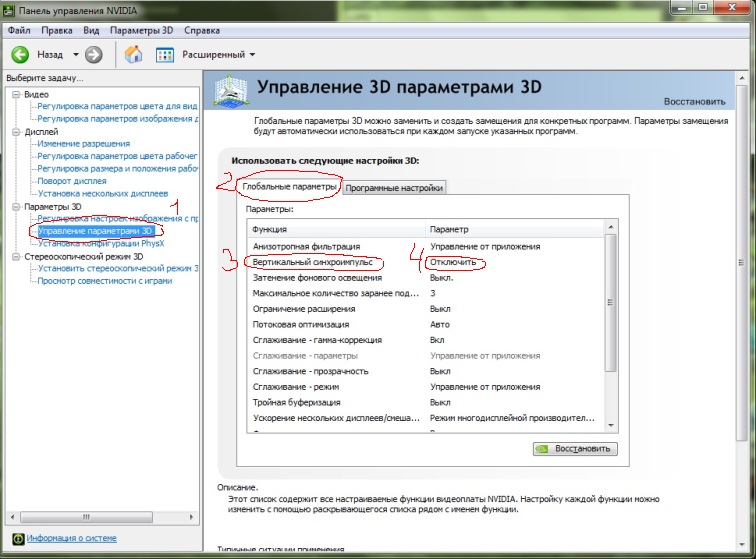Collapse the Параметры 3D tree node
Screen dimensions: 756x559
tap(16, 206)
